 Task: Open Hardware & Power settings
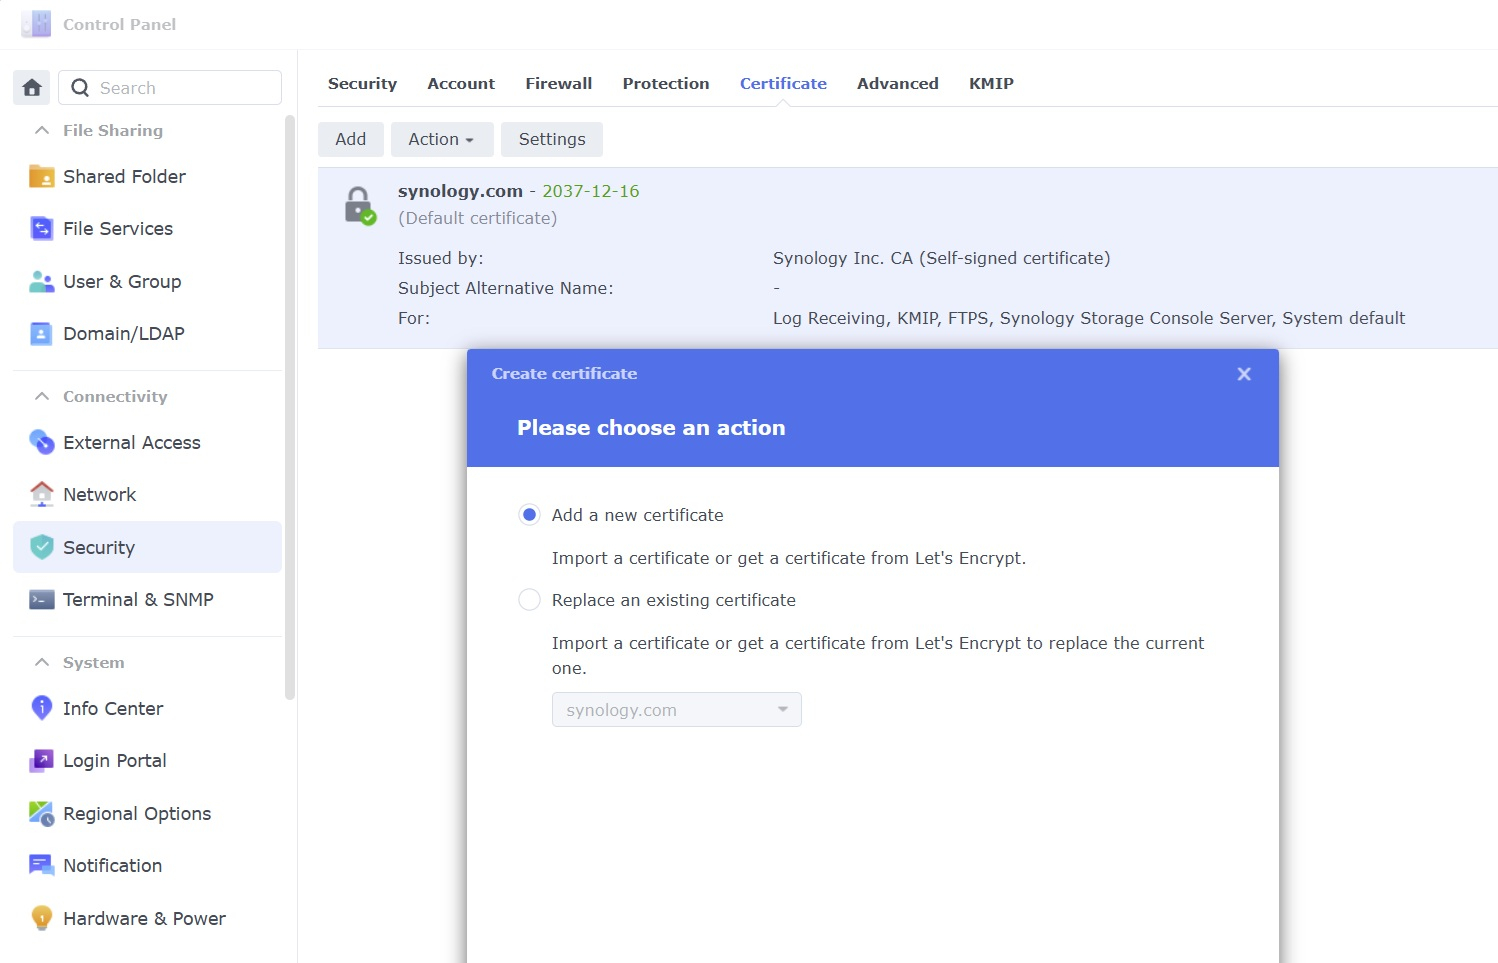point(148,918)
